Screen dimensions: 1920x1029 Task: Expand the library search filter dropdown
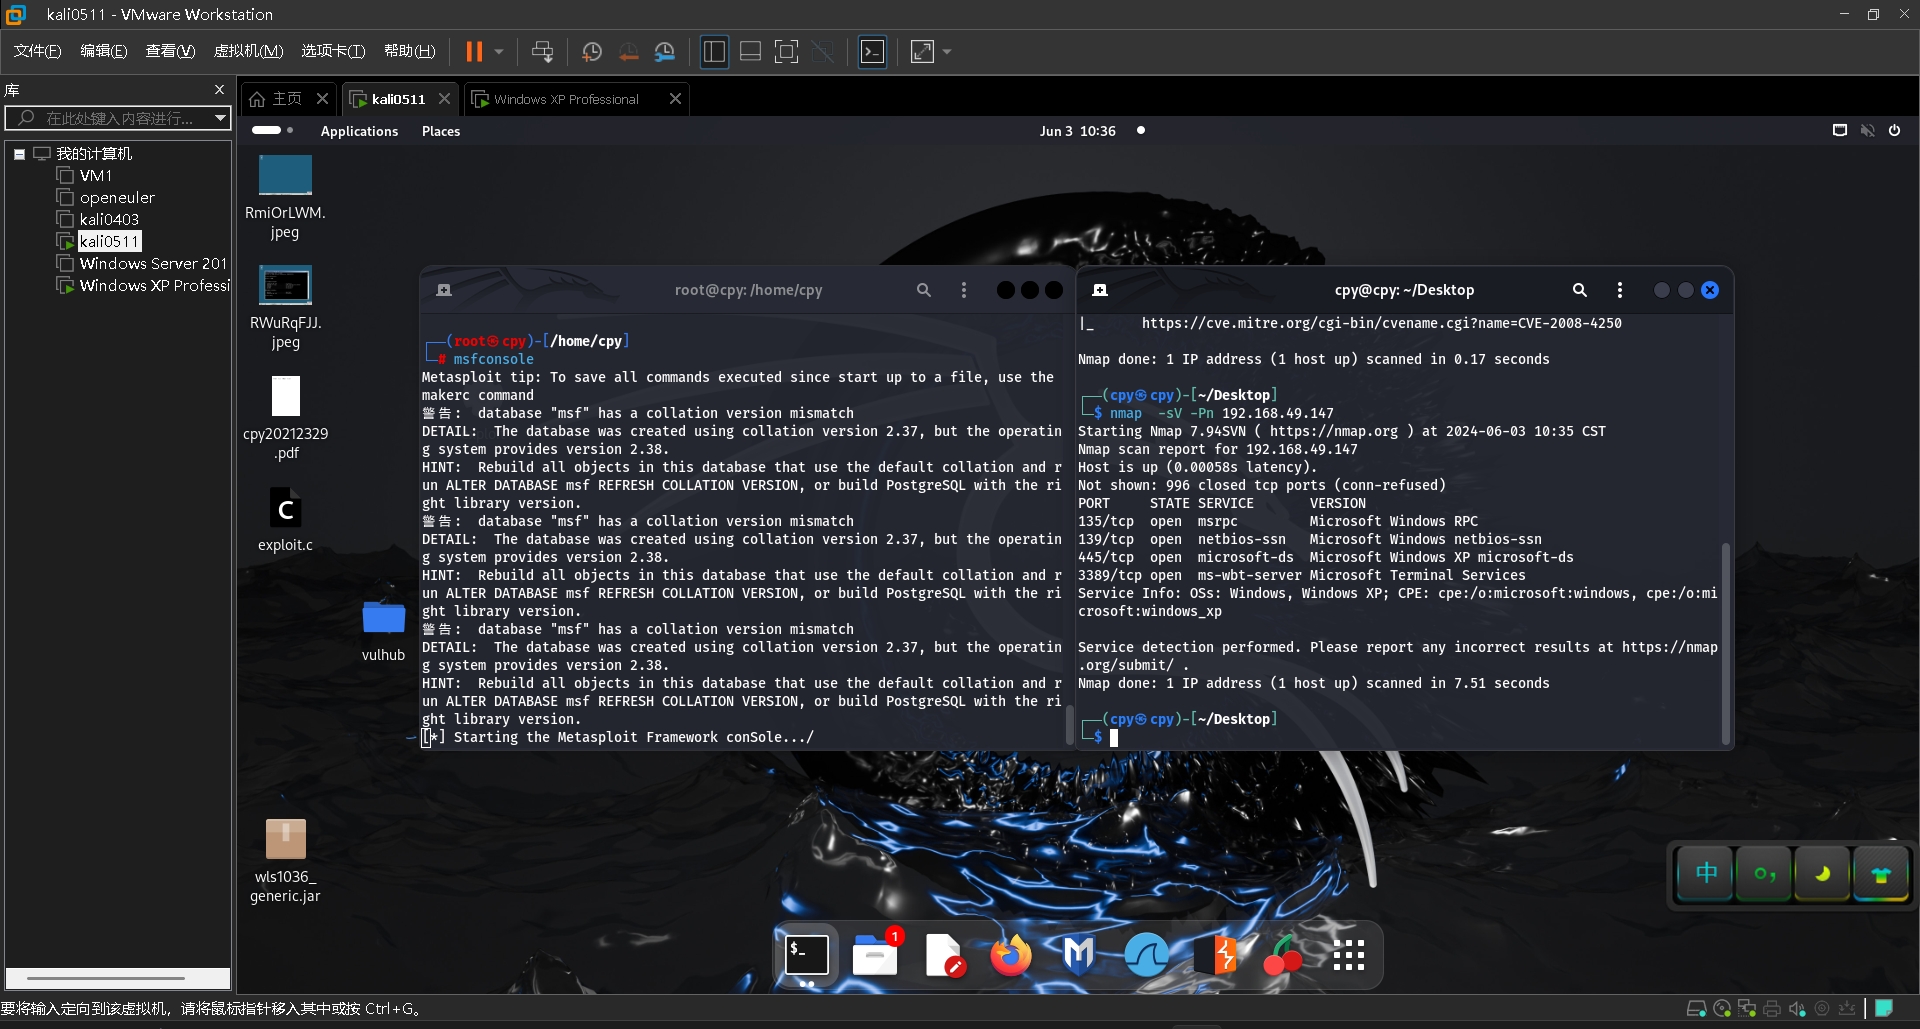[x=220, y=118]
